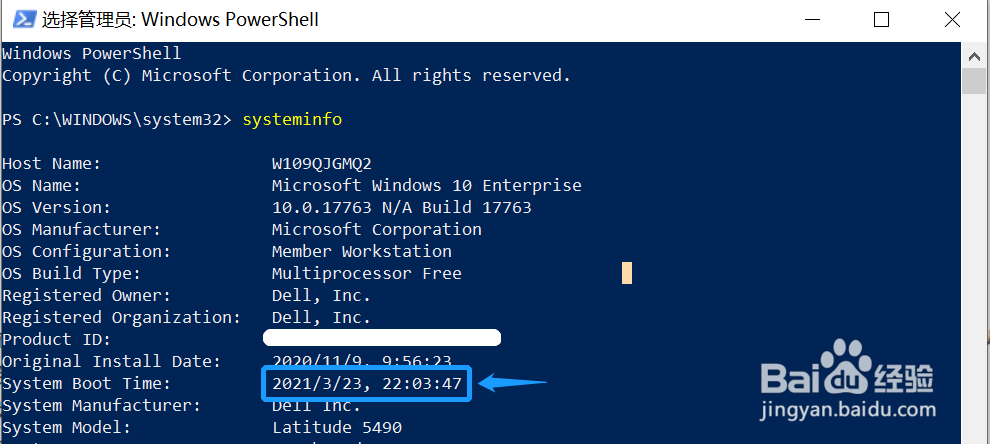Click the whited-out Product ID value
990x444 pixels.
pyautogui.click(x=382, y=339)
